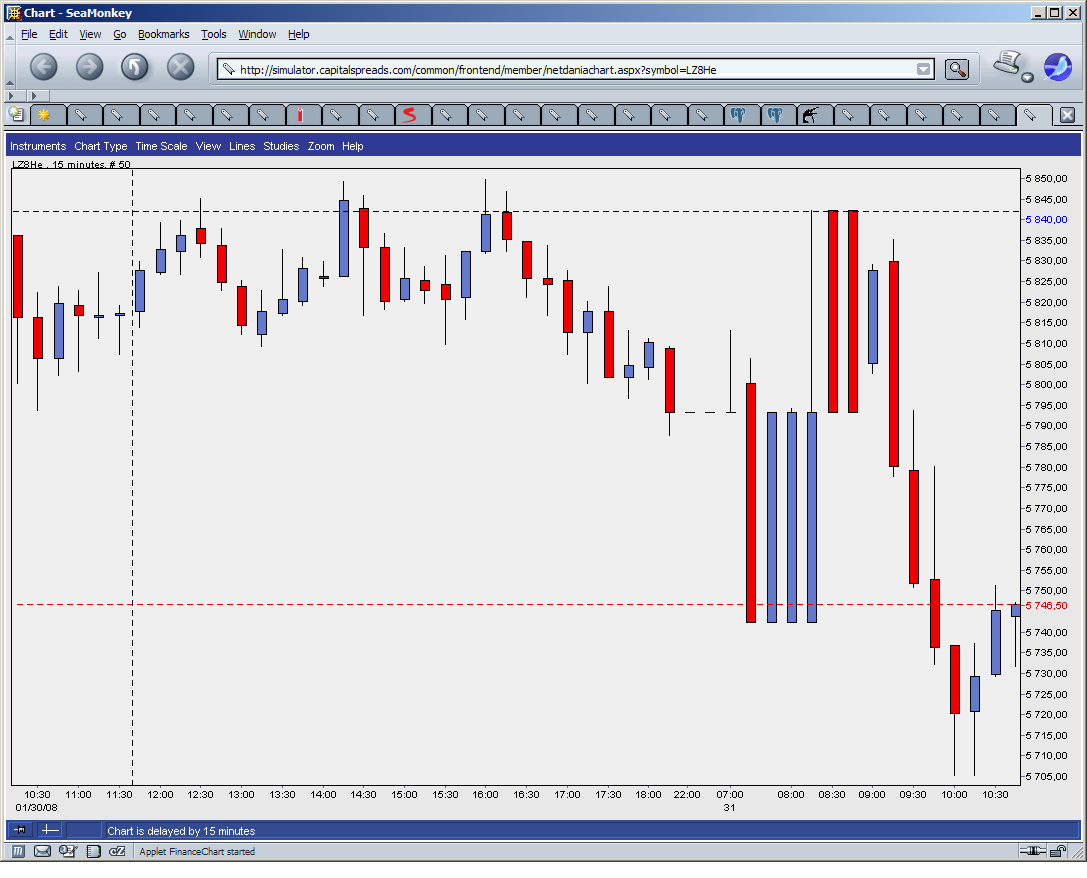Click the Forward navigation arrow button
The width and height of the screenshot is (1087, 878).
coord(89,67)
